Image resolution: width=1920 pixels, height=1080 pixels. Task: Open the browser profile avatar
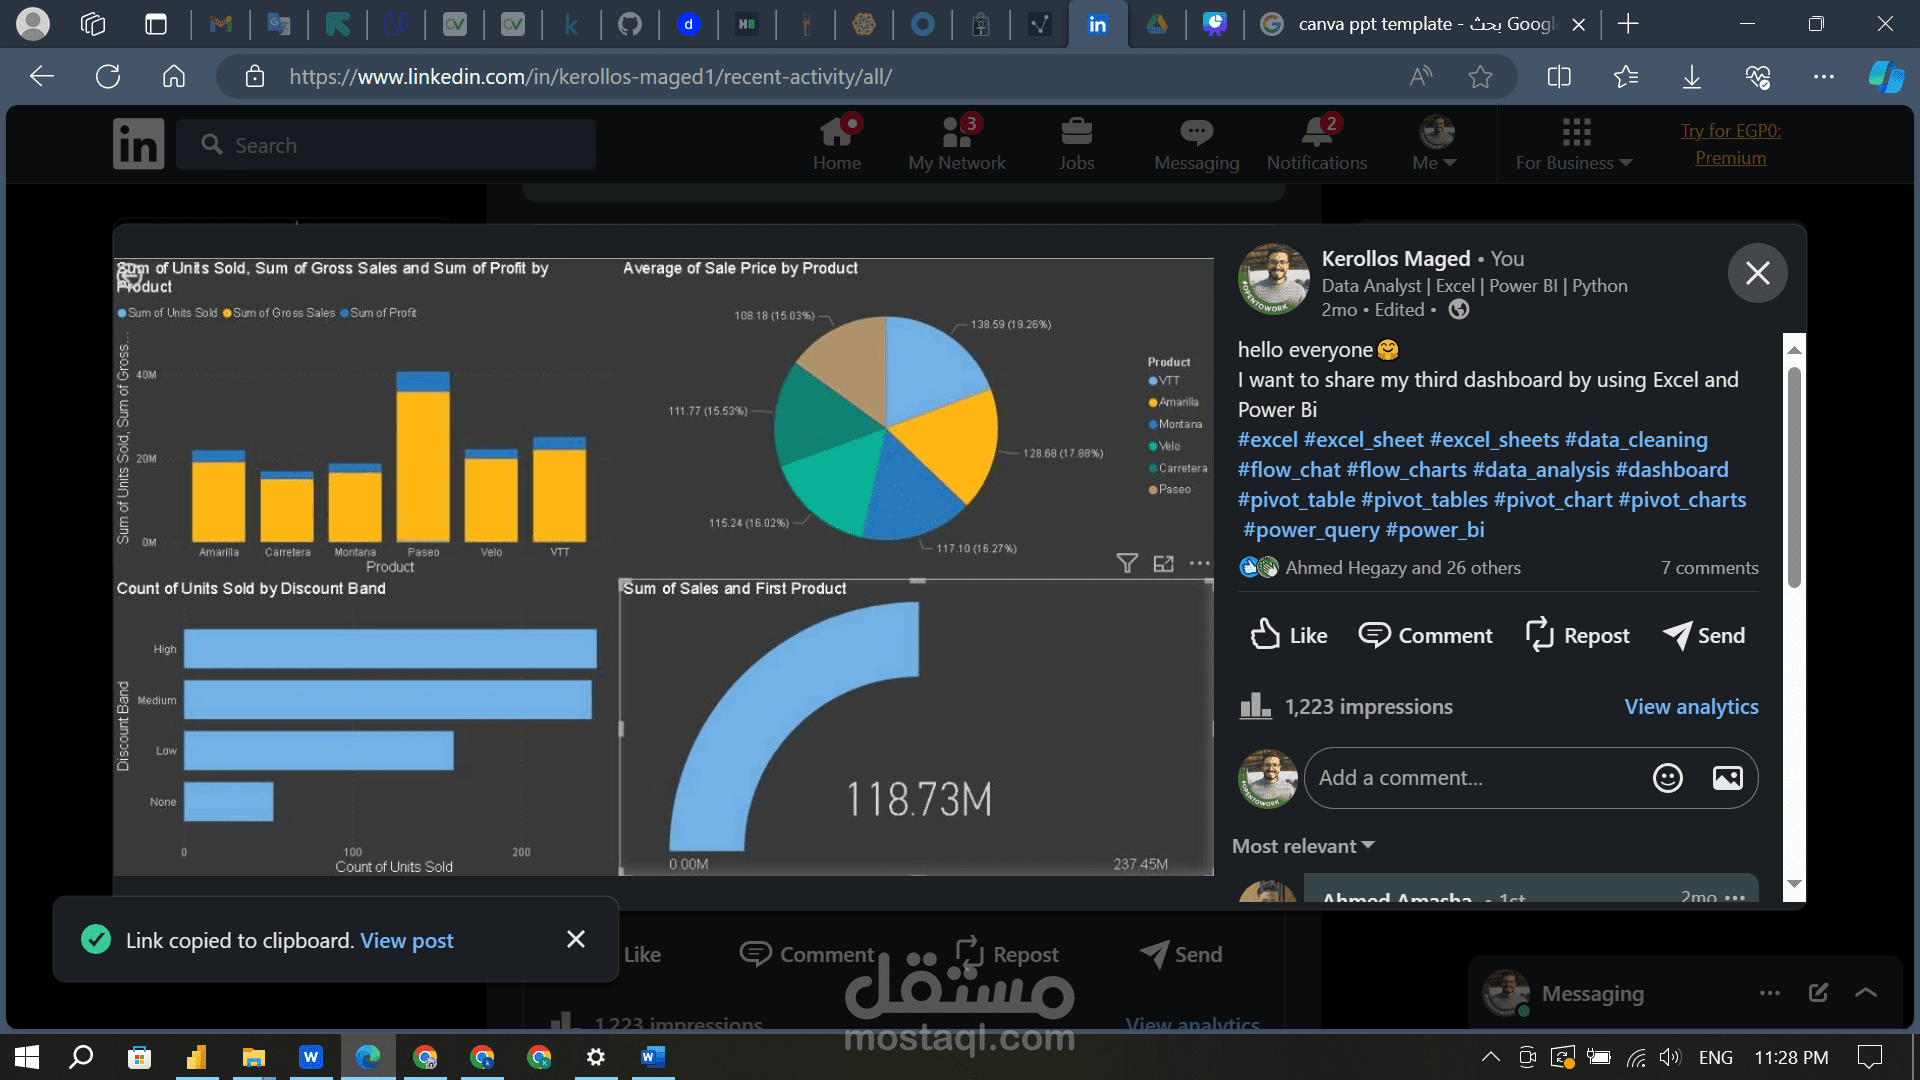coord(33,24)
